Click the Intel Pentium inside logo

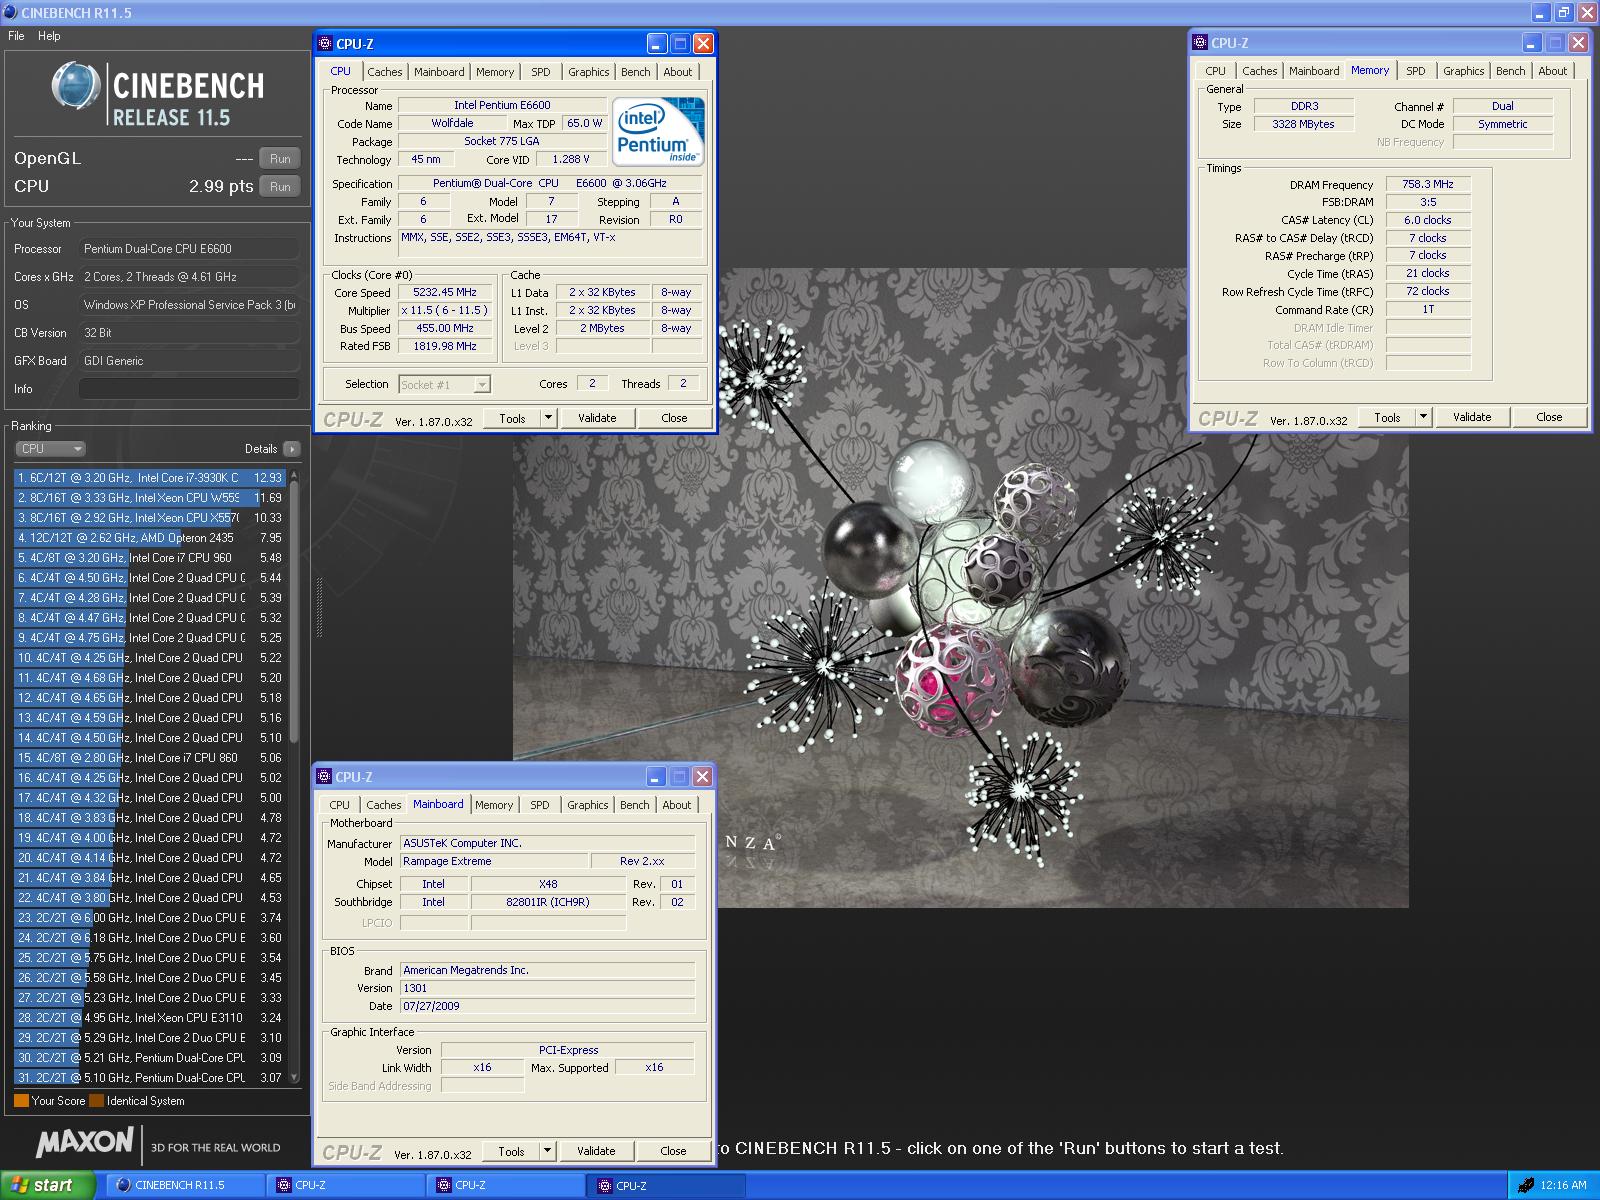point(658,131)
